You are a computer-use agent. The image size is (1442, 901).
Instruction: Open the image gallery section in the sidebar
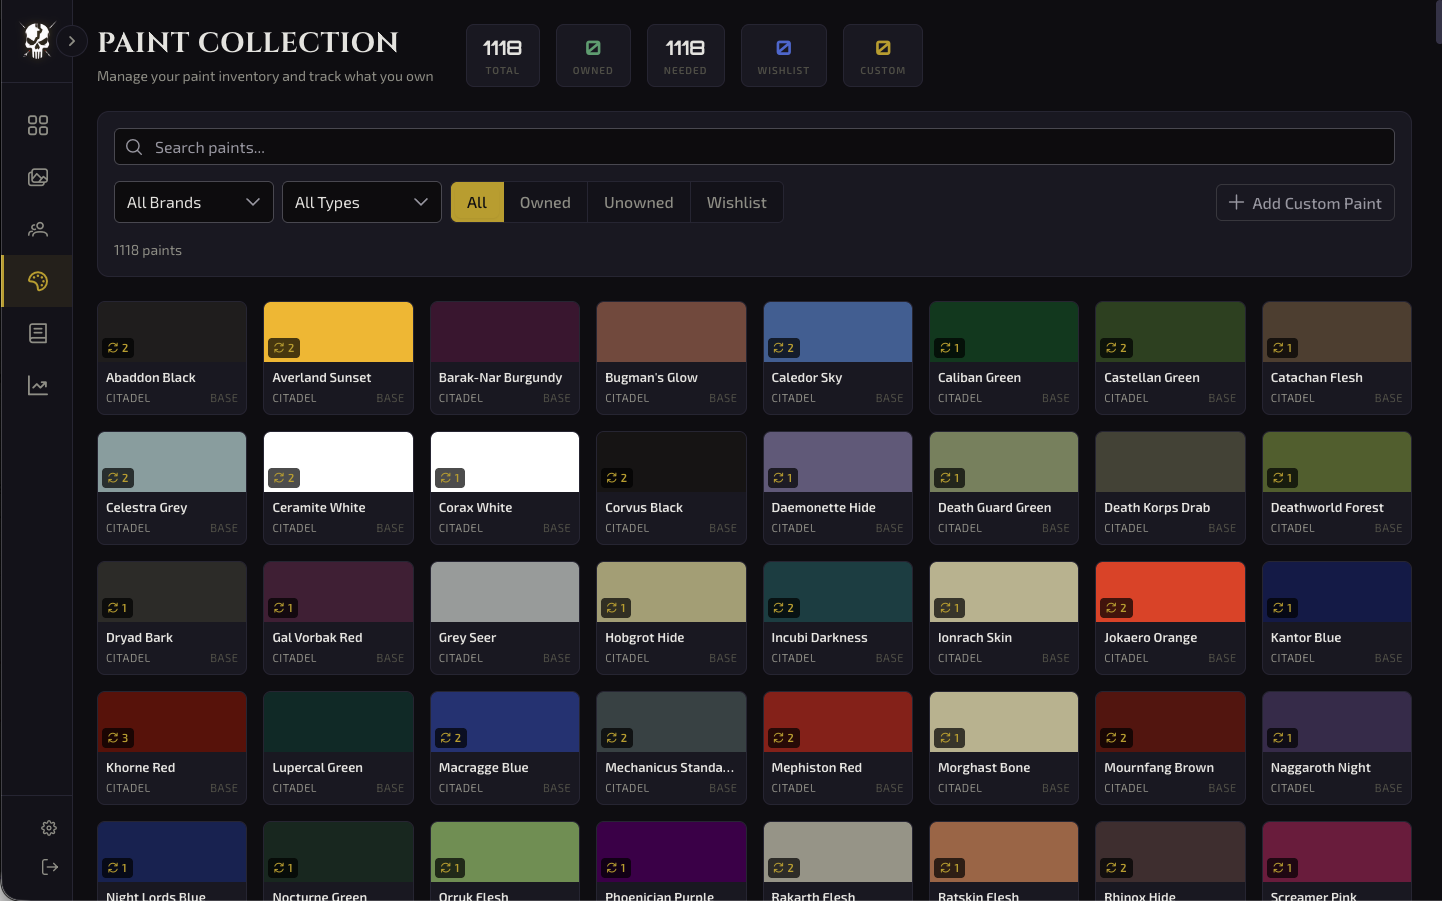37,177
